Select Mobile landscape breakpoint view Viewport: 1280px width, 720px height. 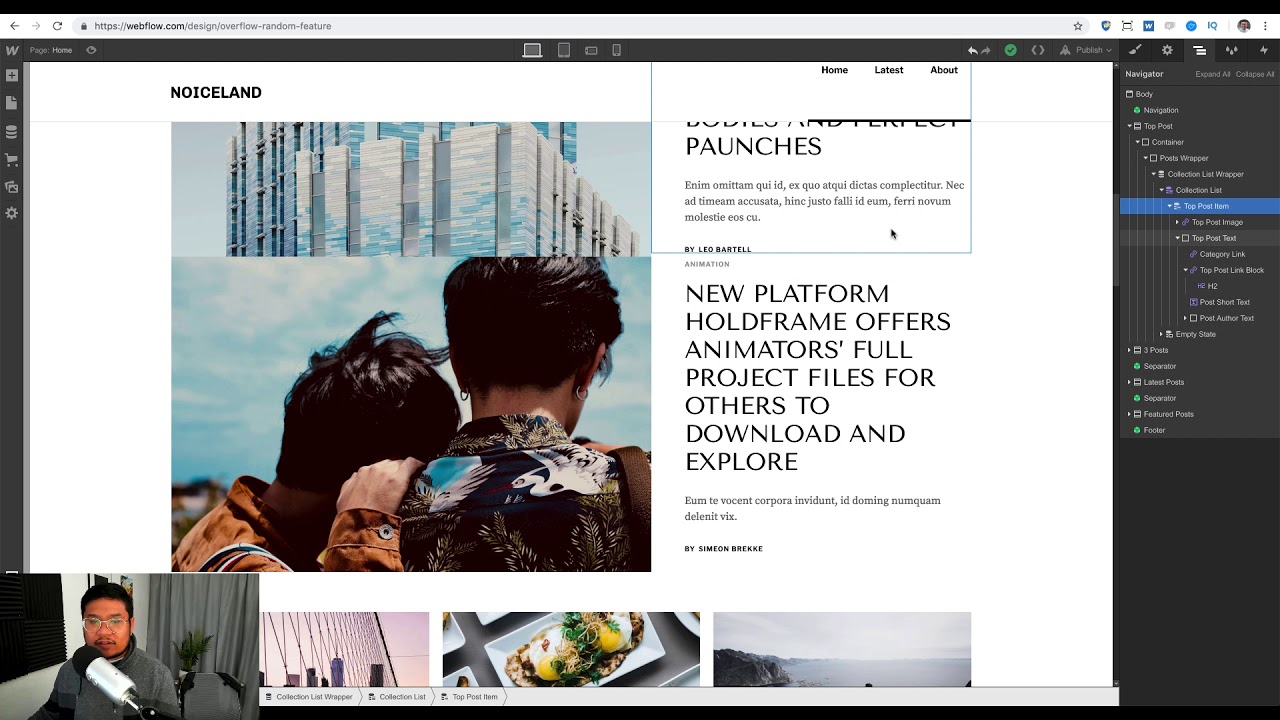coord(591,50)
